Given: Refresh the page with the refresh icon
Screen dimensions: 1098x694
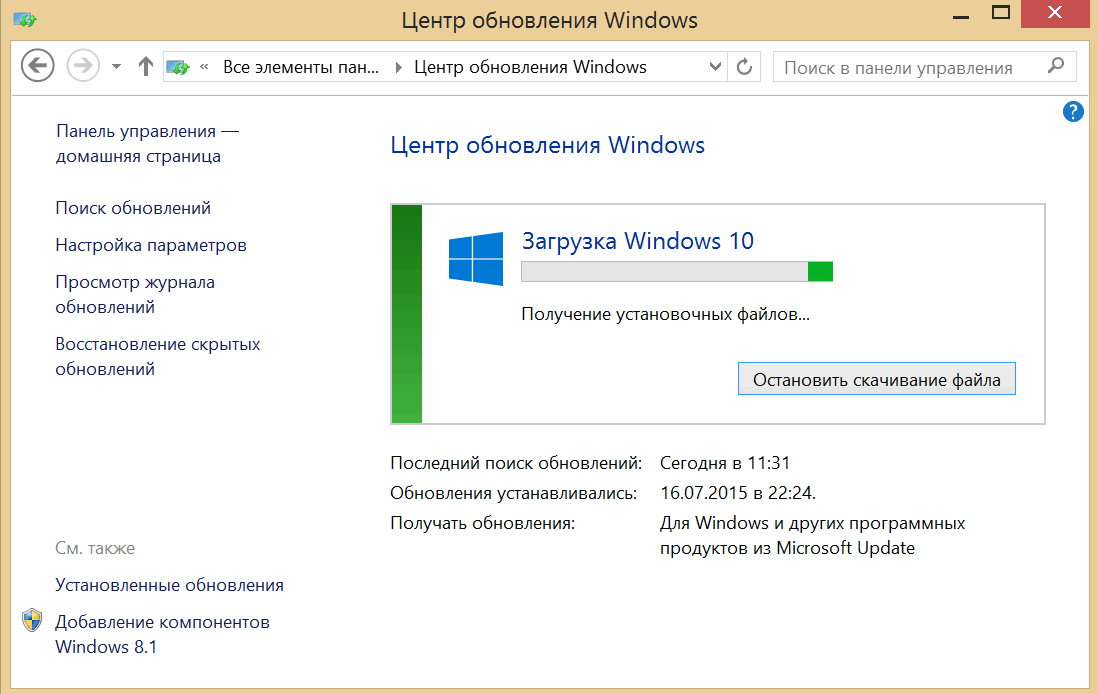Looking at the screenshot, I should (x=744, y=67).
